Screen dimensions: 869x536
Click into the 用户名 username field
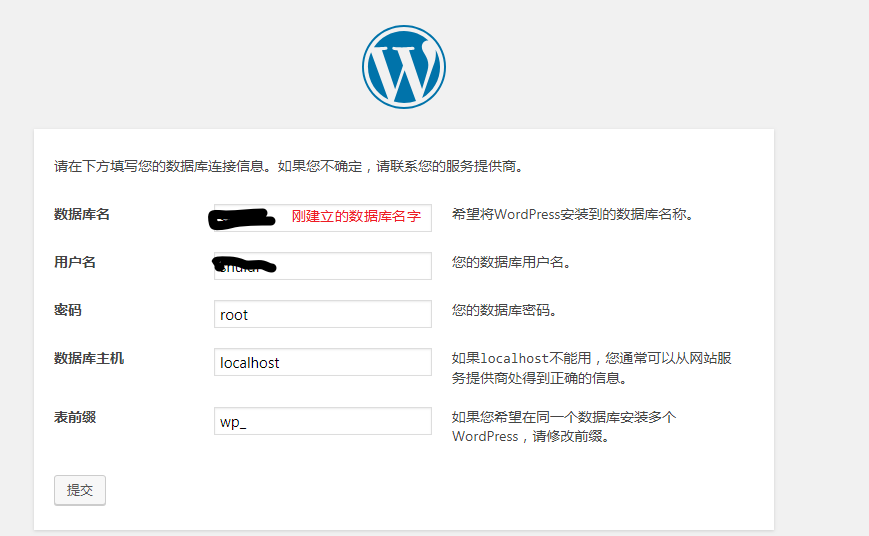click(x=323, y=266)
